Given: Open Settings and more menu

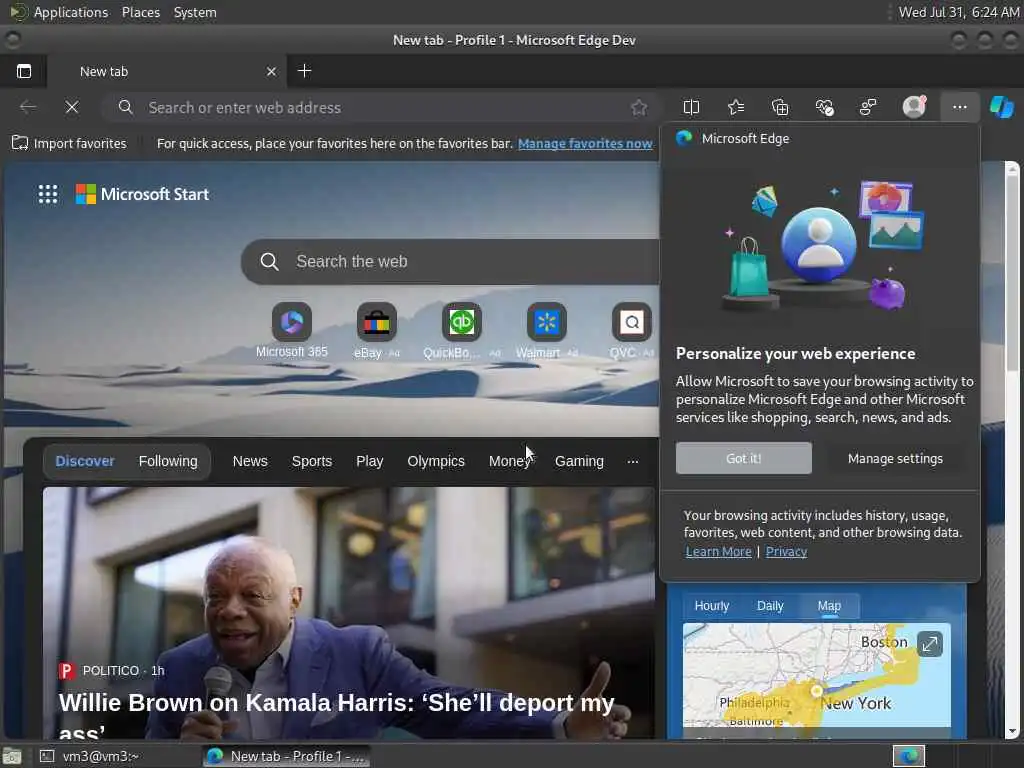Looking at the screenshot, I should pos(959,107).
